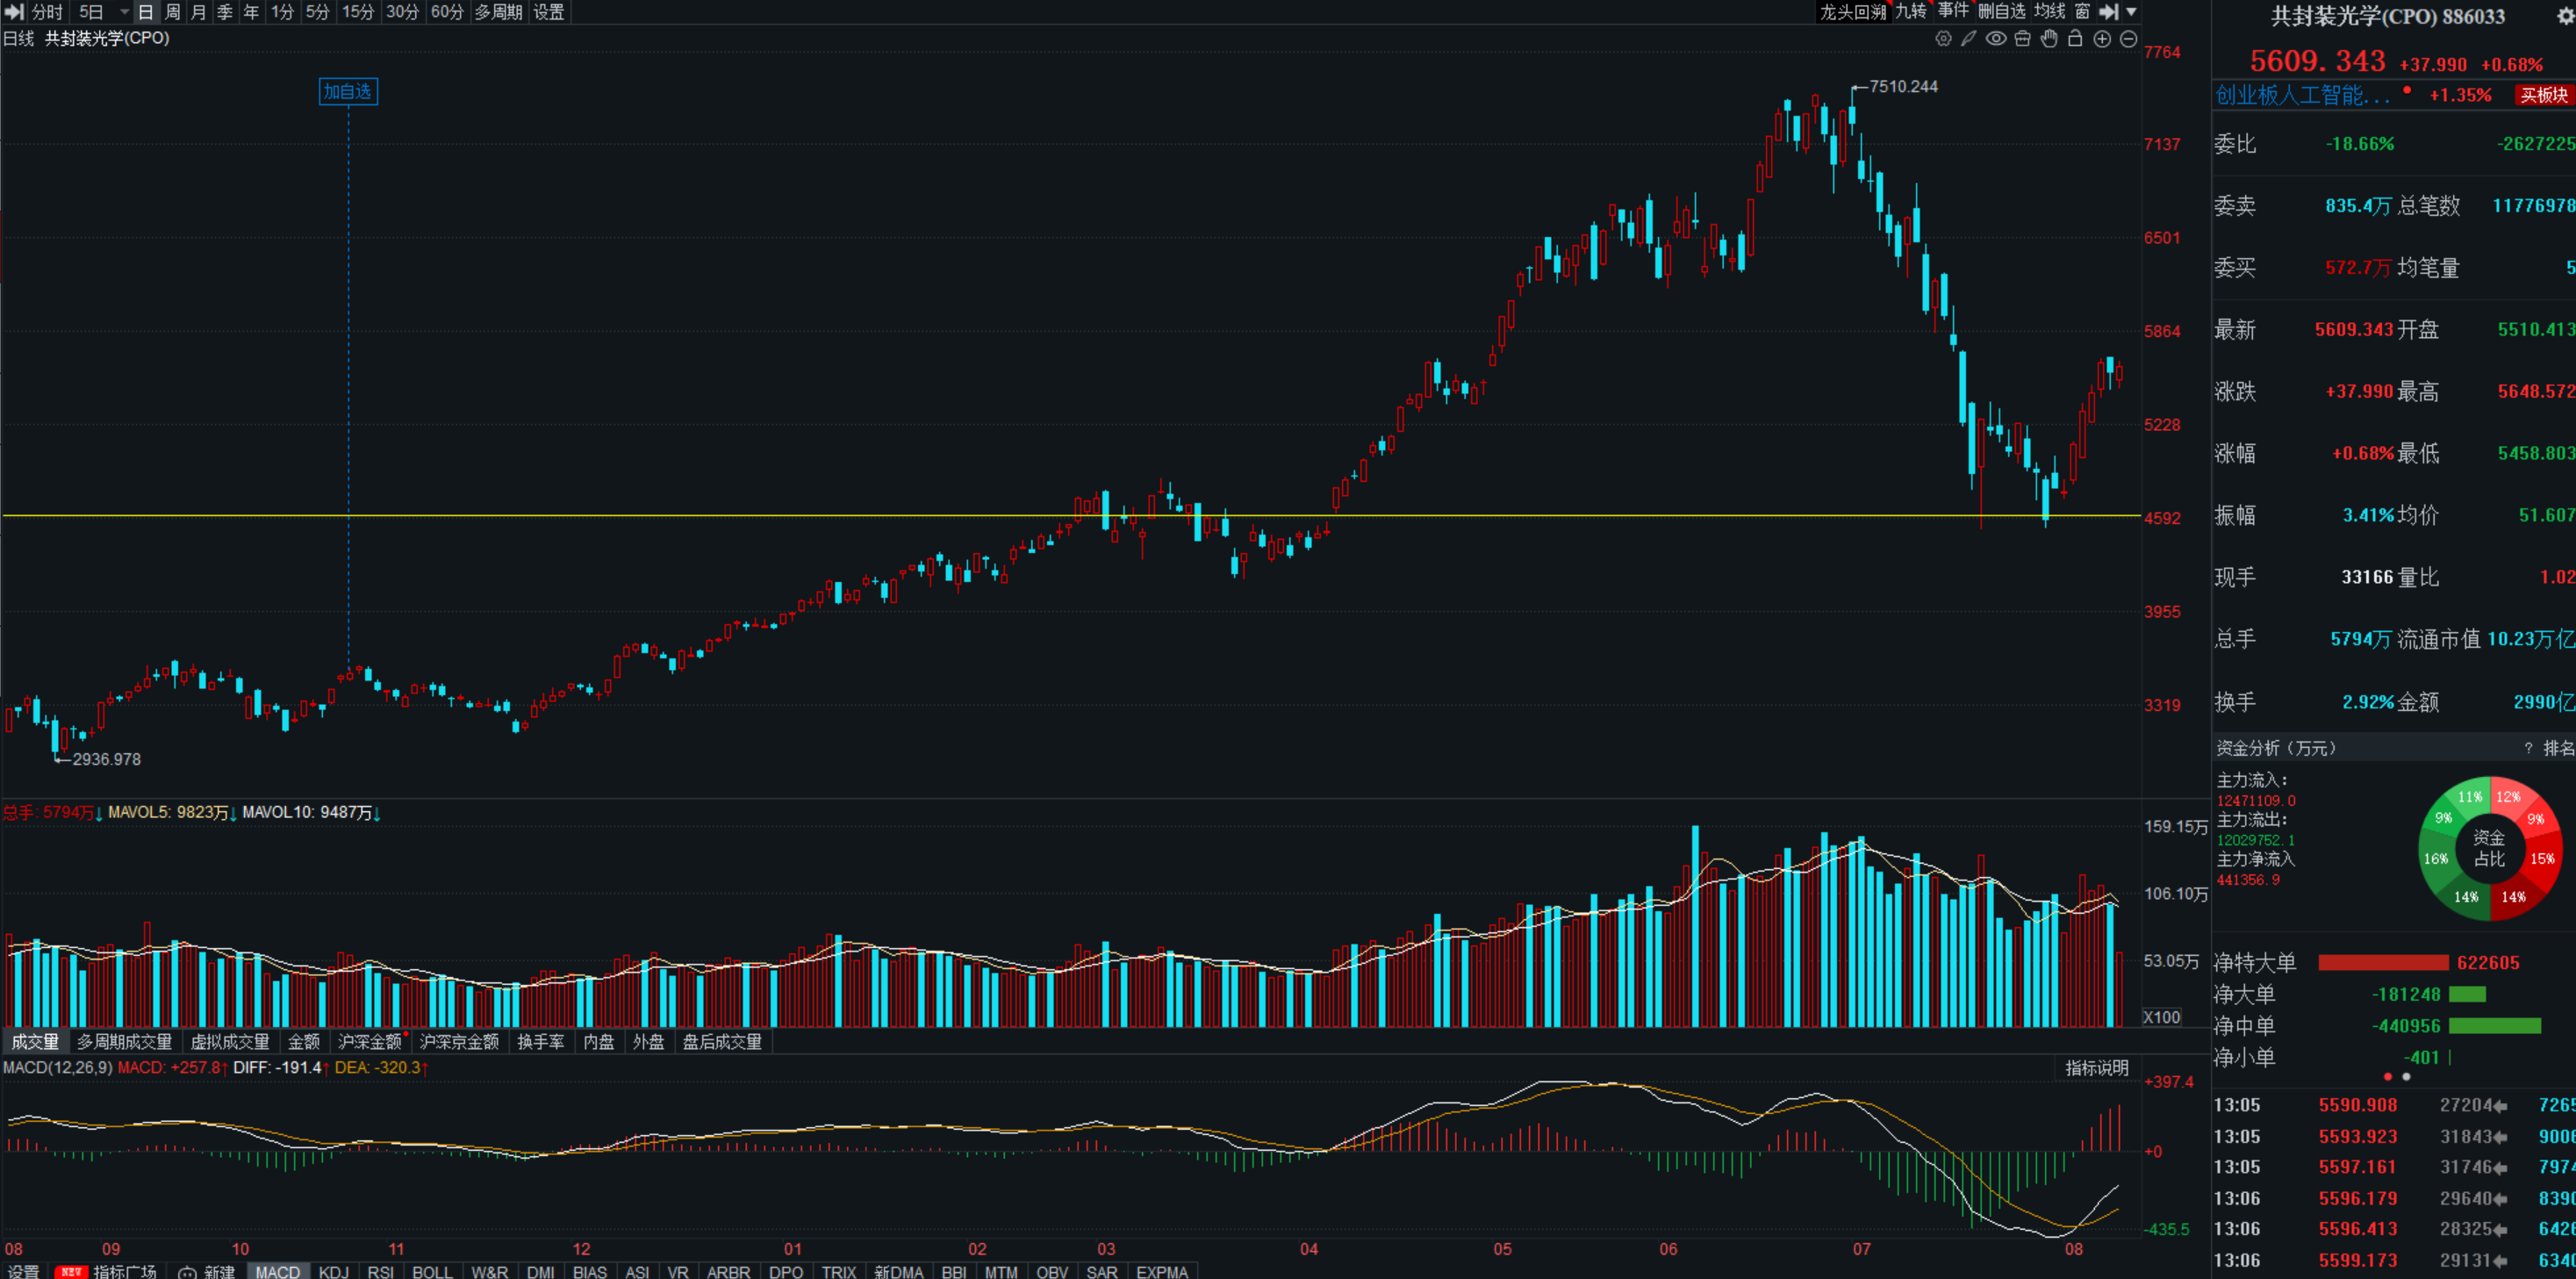This screenshot has height=1279, width=2576.
Task: Toggle the eye visibility icon
Action: click(1996, 39)
